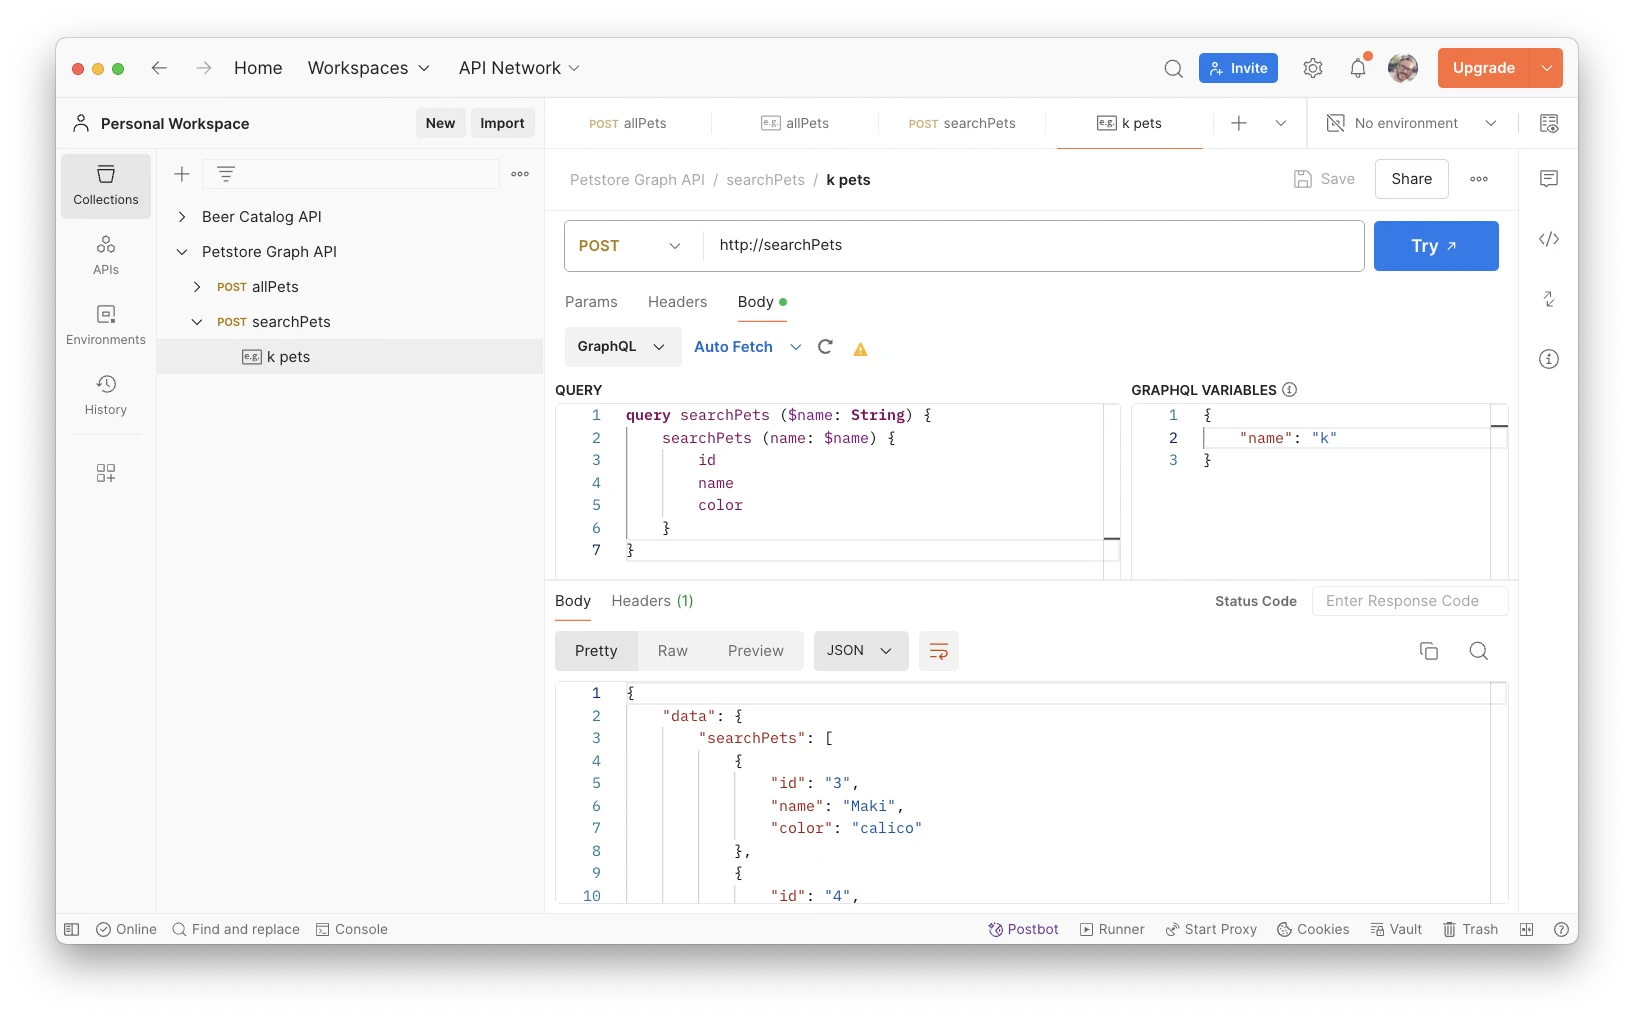Click the blue Try button
Viewport: 1634px width, 1018px height.
click(1435, 246)
